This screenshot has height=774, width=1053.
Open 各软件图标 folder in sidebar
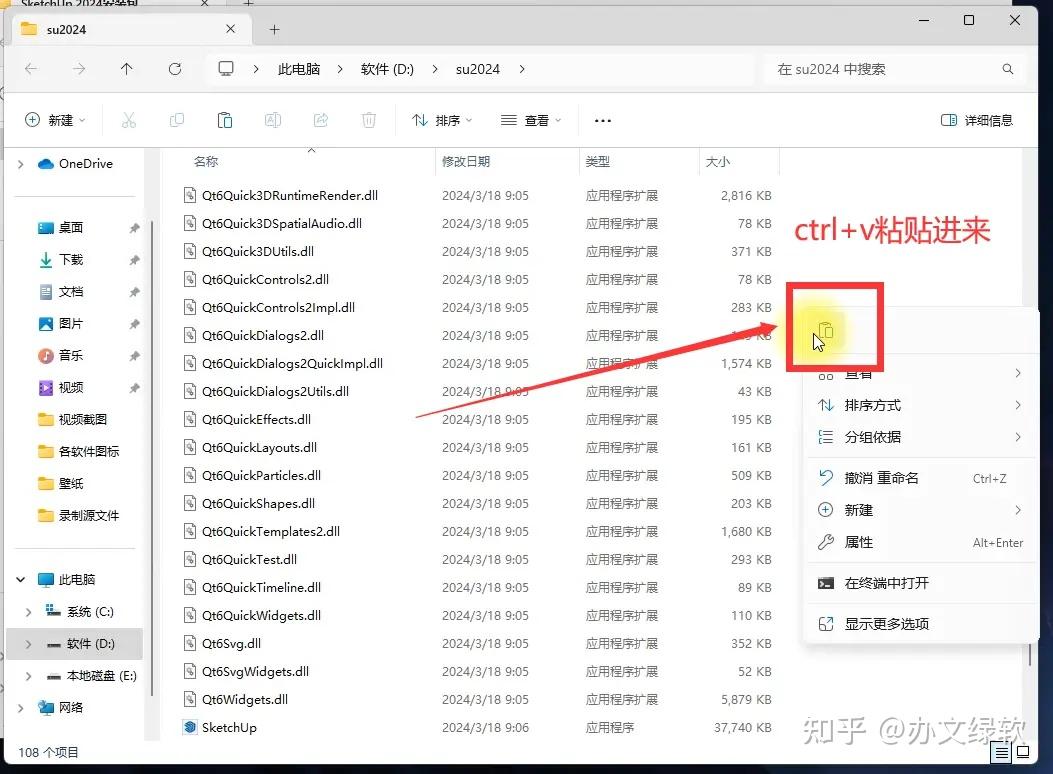click(88, 451)
